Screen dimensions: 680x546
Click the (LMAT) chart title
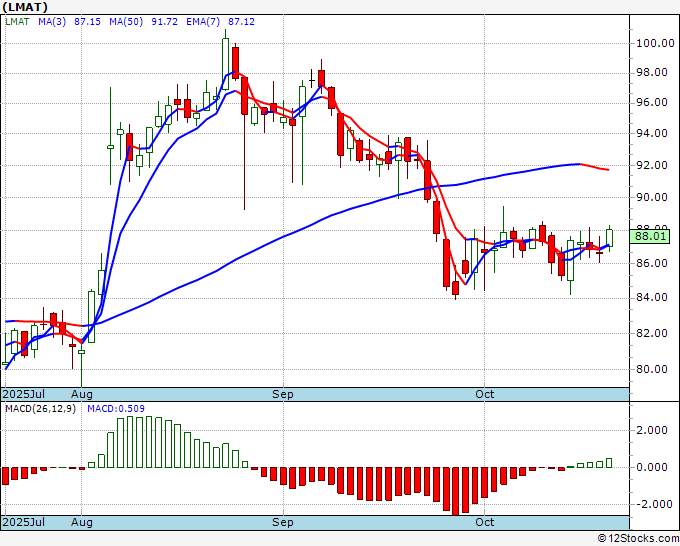[25, 7]
